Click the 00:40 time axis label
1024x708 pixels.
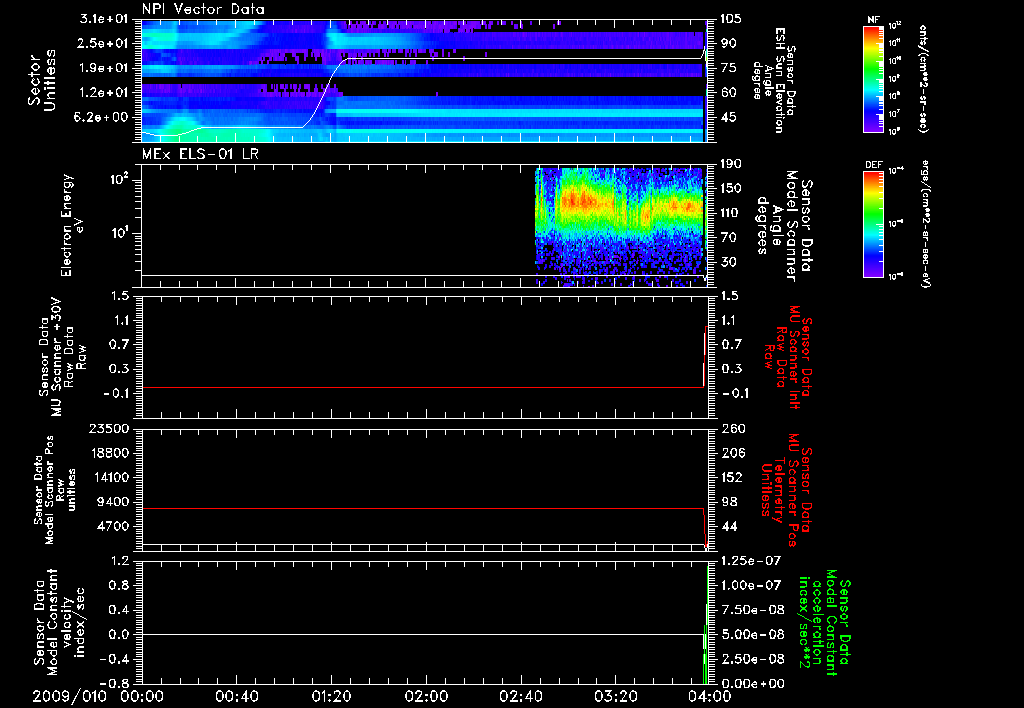(x=236, y=695)
